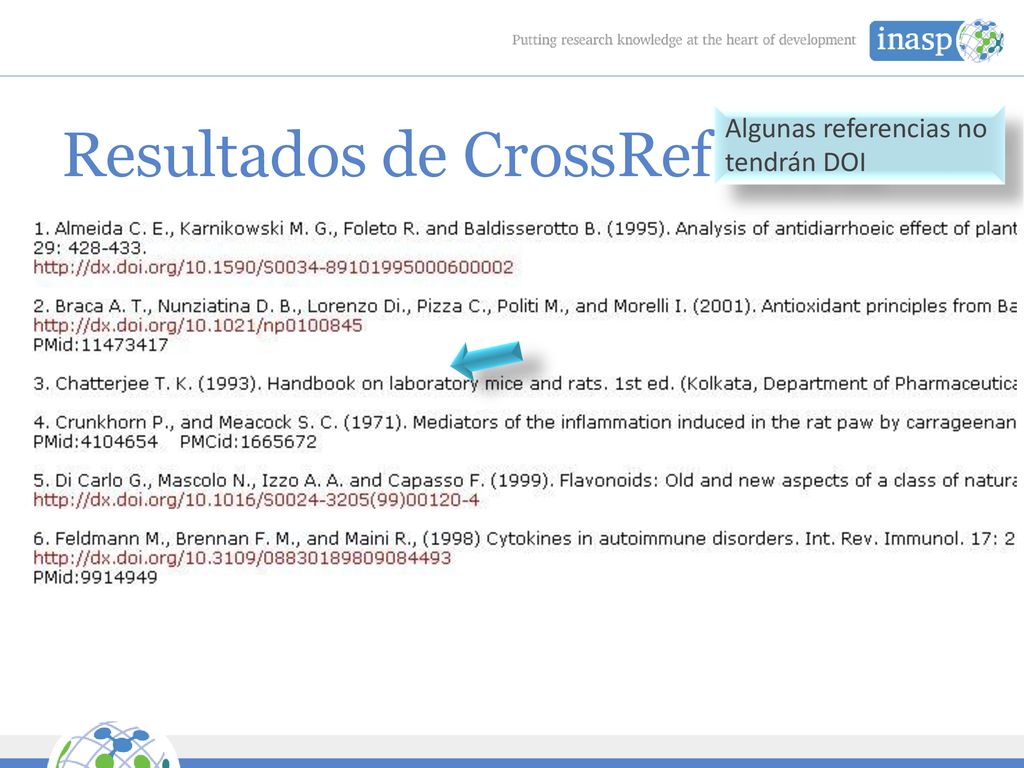Click PMid:11473417 under Braca reference
Screen dimensions: 1024x768
(101, 345)
